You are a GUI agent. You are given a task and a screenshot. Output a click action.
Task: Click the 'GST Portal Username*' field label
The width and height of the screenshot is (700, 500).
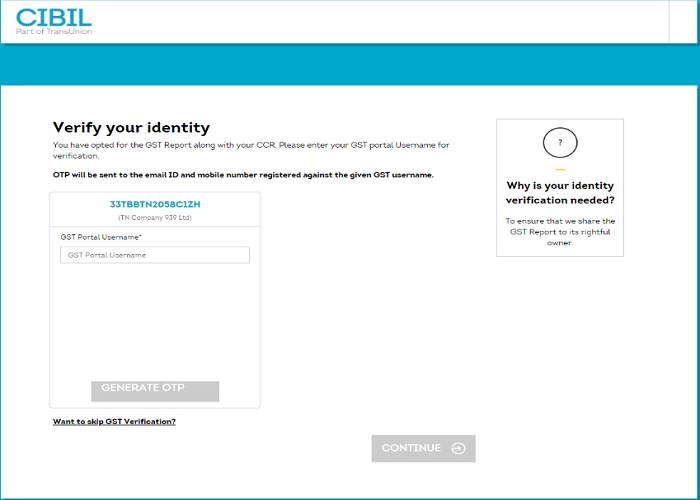101,237
